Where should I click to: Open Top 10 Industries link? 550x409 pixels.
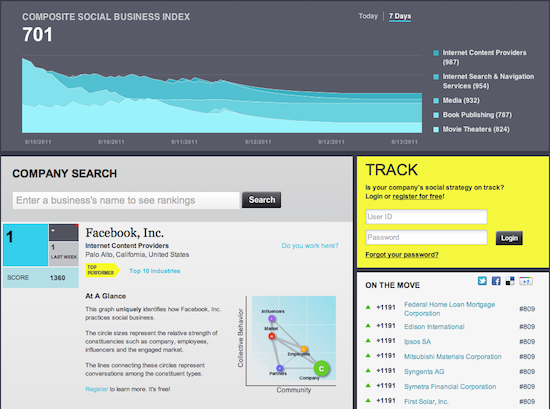[155, 271]
